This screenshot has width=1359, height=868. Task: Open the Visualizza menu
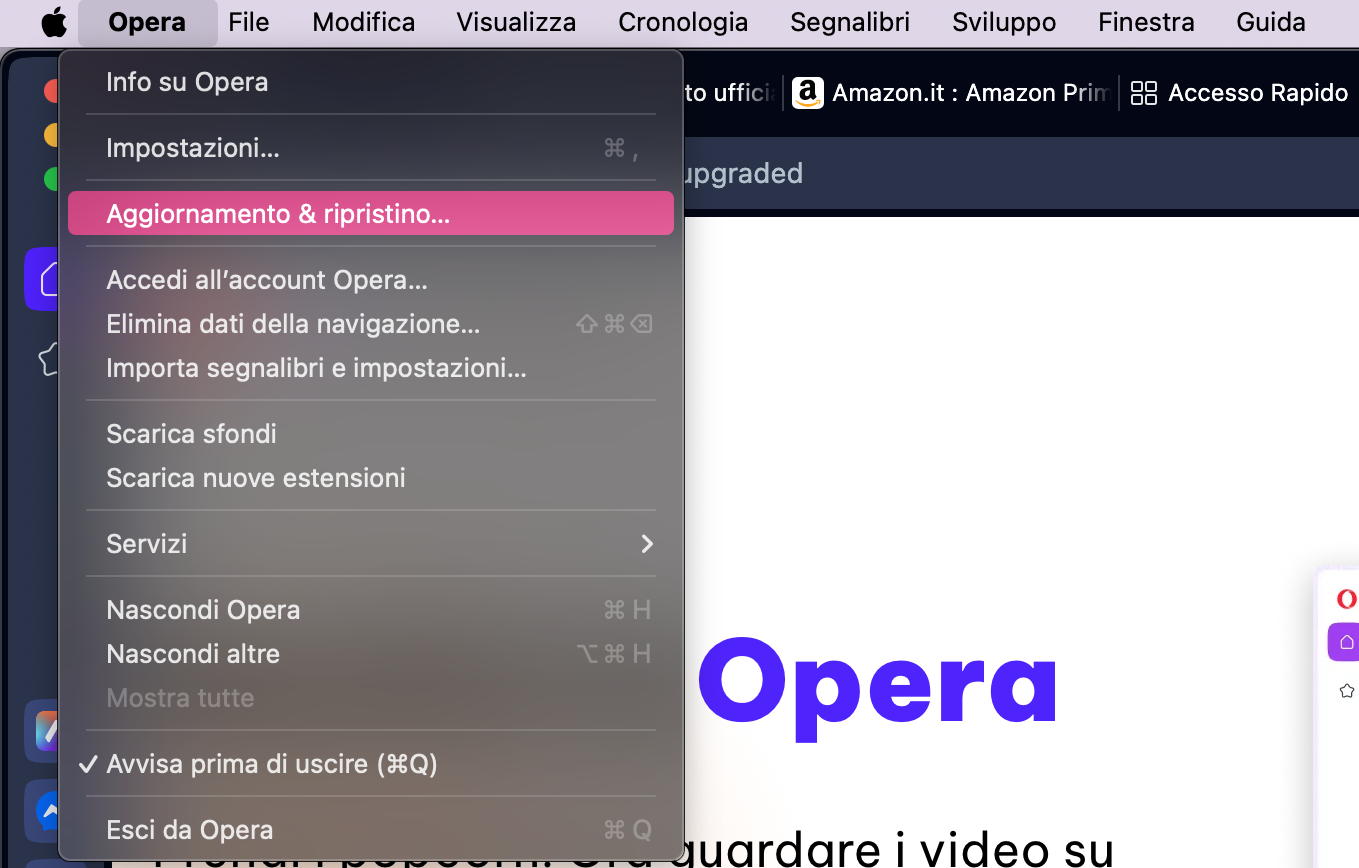click(516, 22)
